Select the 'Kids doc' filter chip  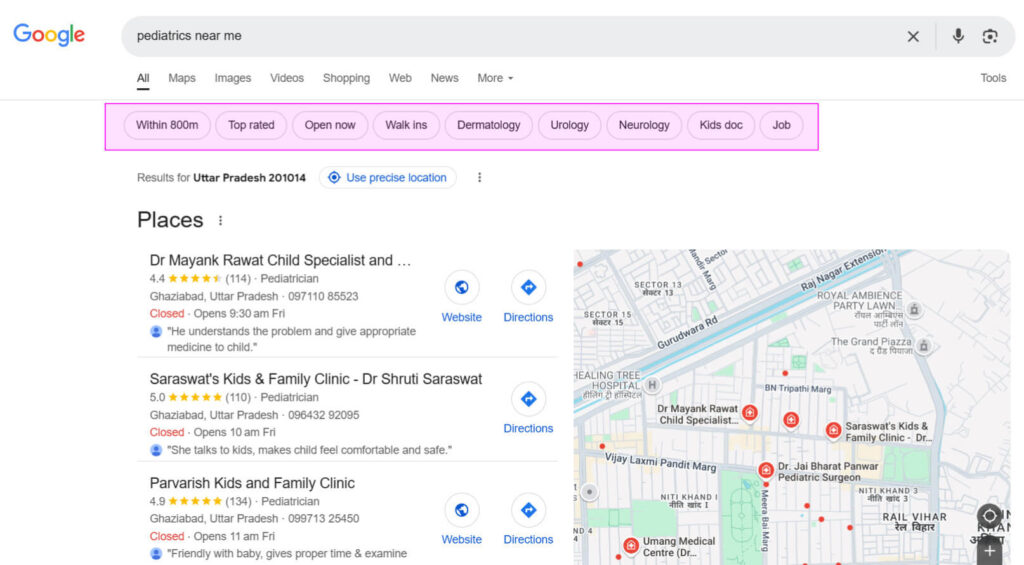point(721,125)
